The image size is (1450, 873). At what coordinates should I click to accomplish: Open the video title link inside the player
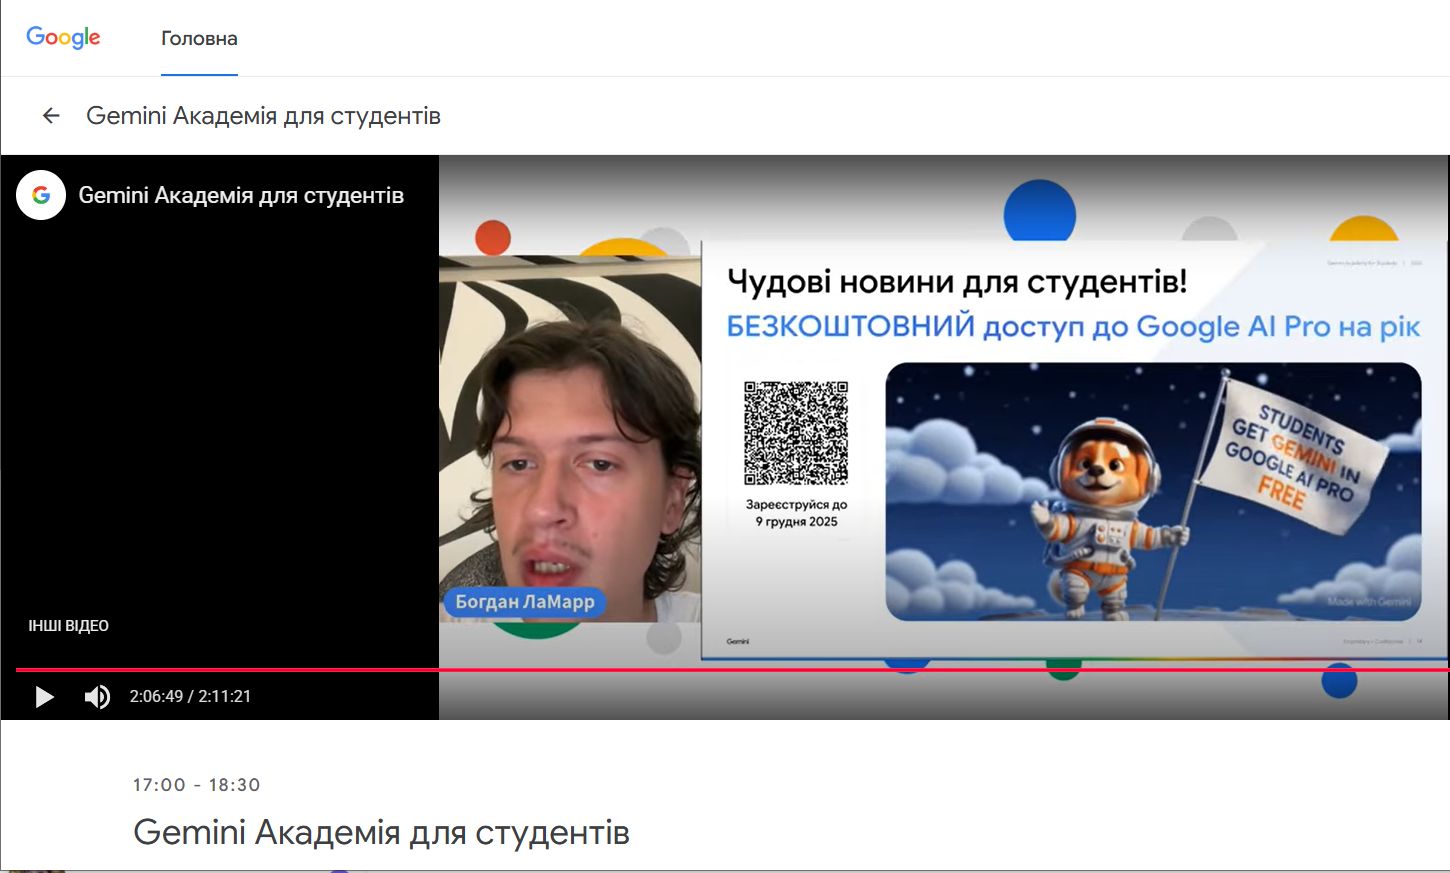[x=241, y=196]
